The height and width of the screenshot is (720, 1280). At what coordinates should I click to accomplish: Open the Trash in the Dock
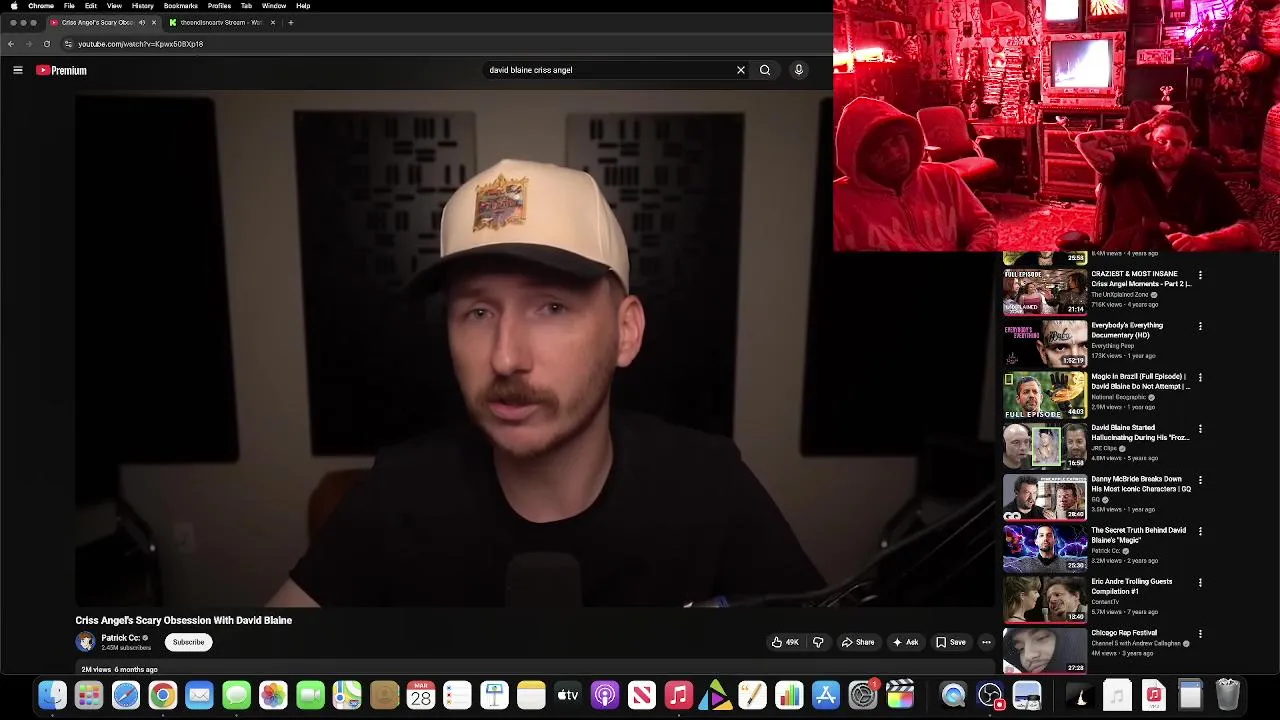[1228, 695]
